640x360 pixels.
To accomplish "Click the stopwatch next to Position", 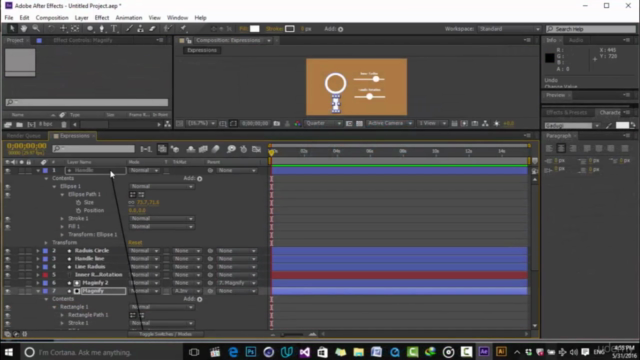I will pyautogui.click(x=78, y=211).
